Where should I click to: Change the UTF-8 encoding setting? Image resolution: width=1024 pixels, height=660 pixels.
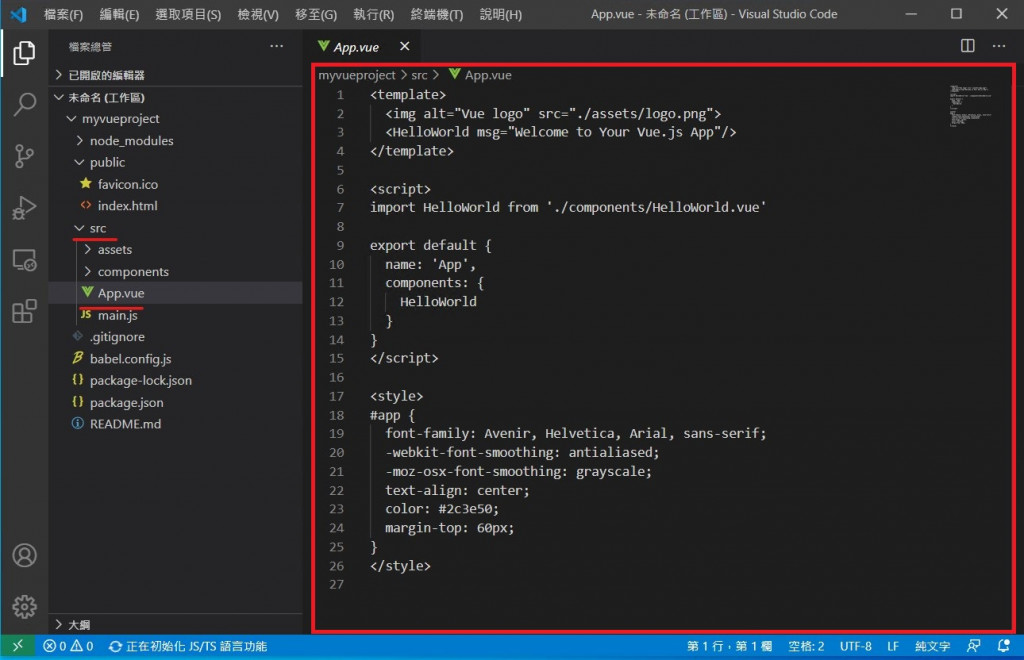tap(856, 646)
